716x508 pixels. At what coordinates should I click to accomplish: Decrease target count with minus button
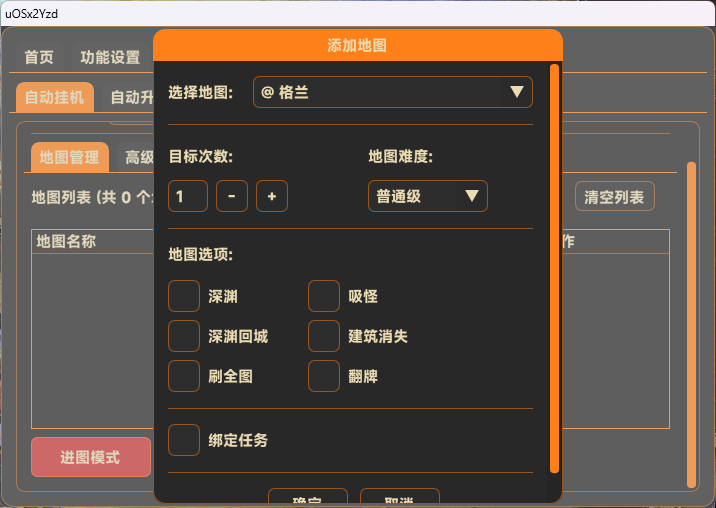(232, 196)
